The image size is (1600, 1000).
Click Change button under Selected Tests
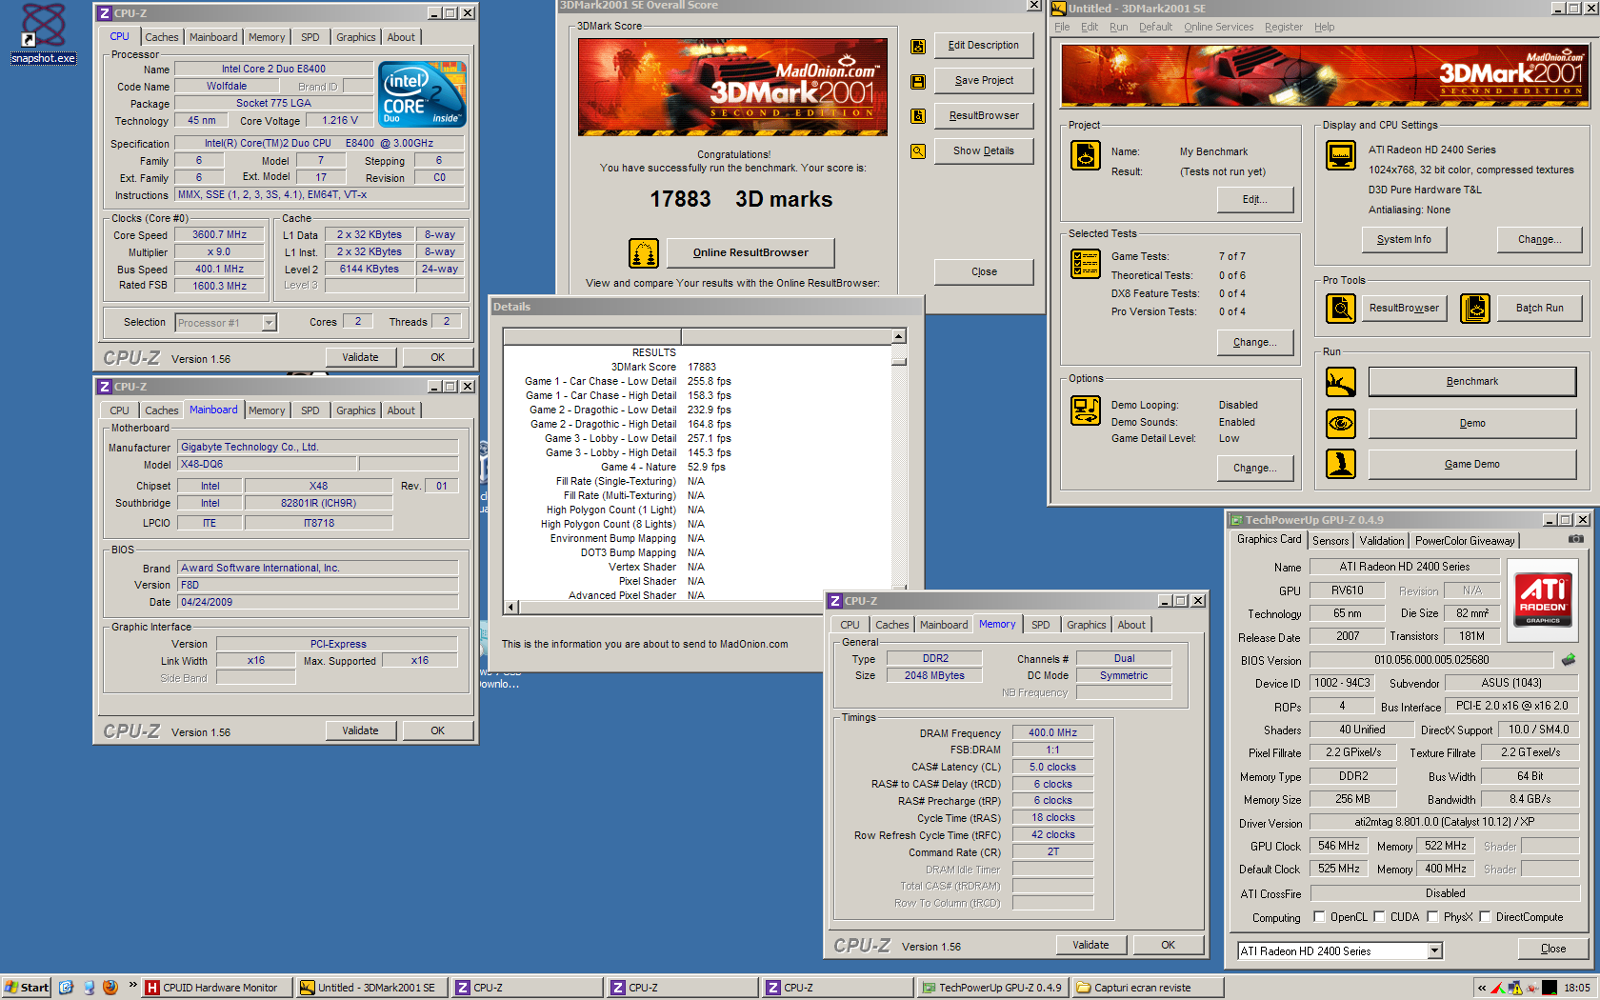click(1254, 343)
